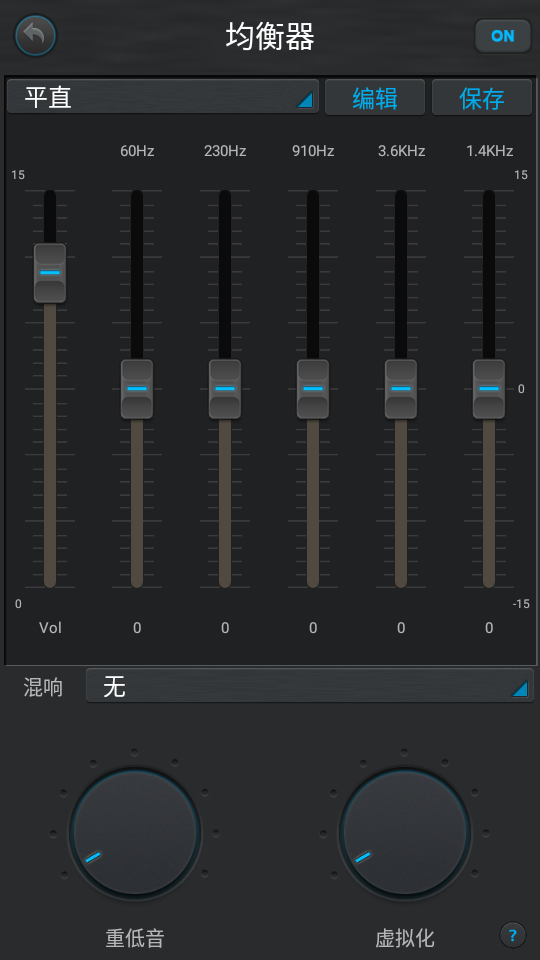Click the 1.4KHz slider handle
The width and height of the screenshot is (540, 960).
click(489, 389)
